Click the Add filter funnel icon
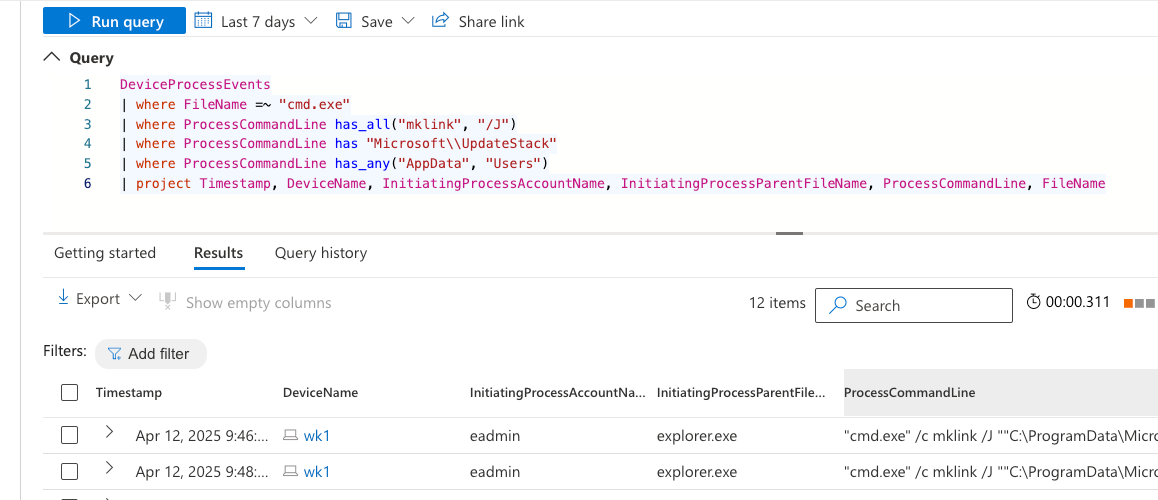The image size is (1158, 500). click(114, 354)
